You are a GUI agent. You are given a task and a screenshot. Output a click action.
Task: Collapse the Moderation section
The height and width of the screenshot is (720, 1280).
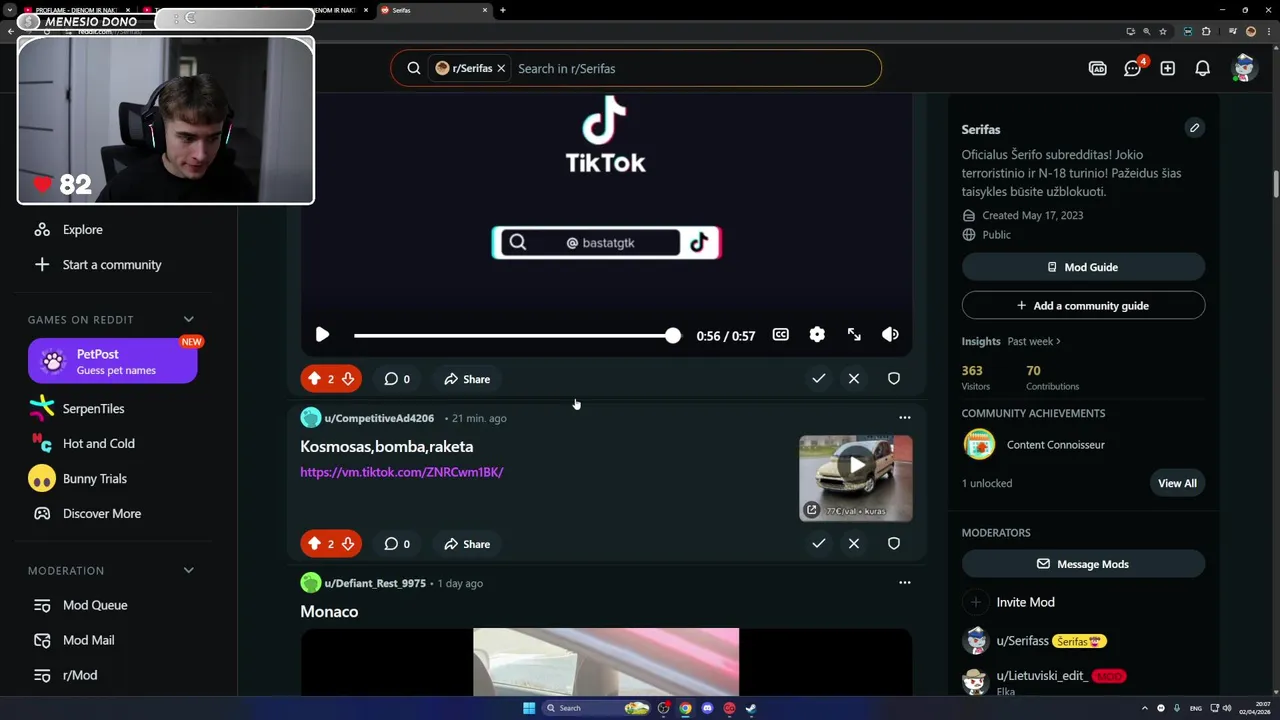click(189, 571)
